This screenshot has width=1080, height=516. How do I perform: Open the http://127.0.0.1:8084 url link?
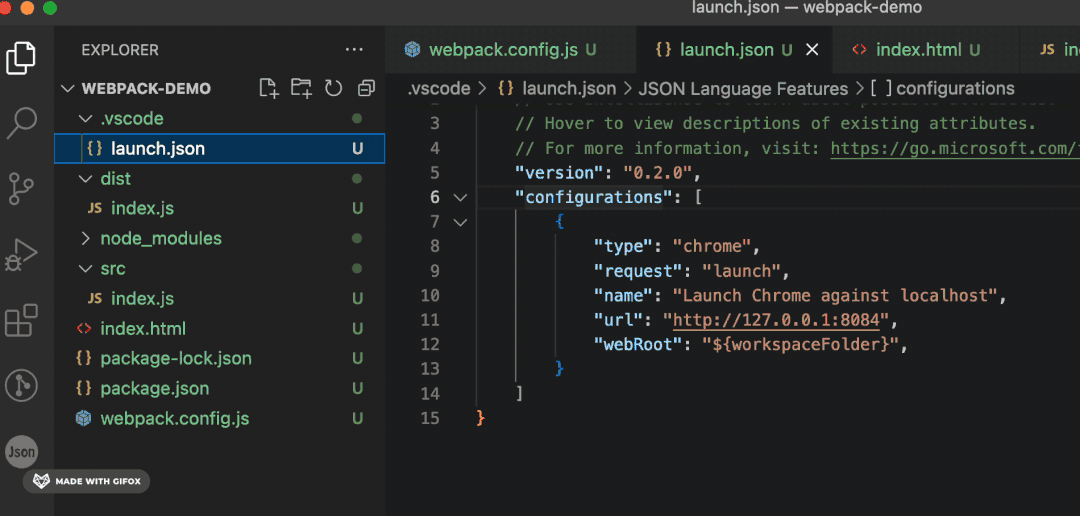tap(776, 320)
